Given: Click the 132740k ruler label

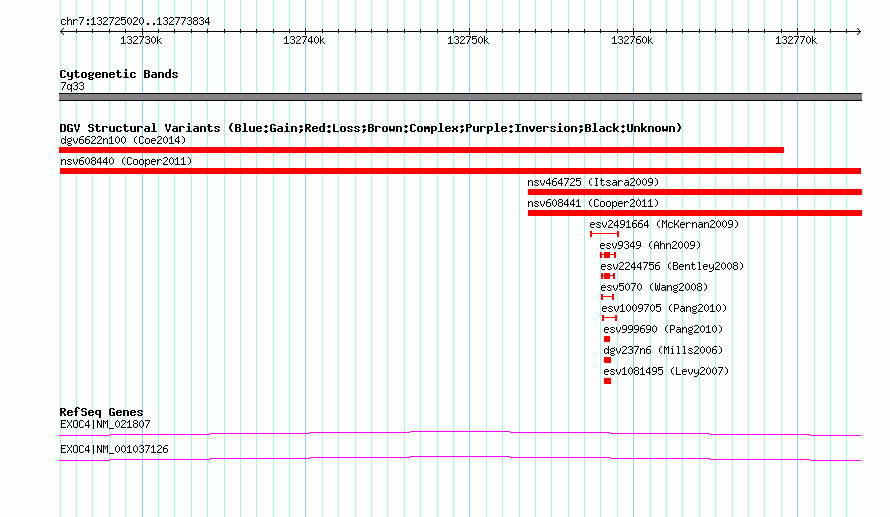Looking at the screenshot, I should coord(304,40).
